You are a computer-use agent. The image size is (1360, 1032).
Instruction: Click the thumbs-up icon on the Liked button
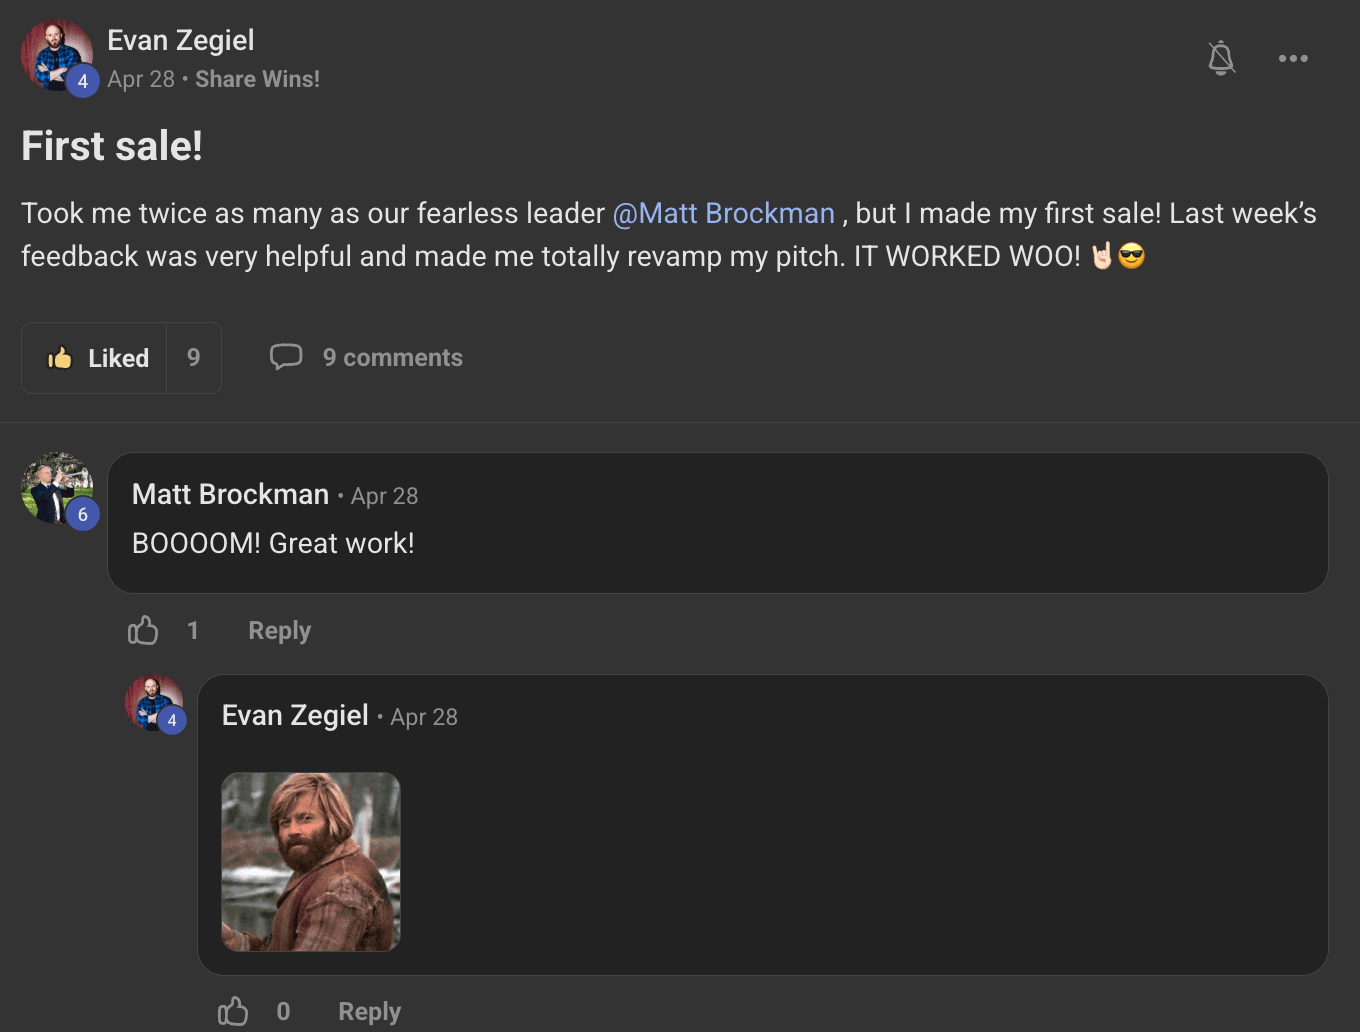[x=60, y=358]
